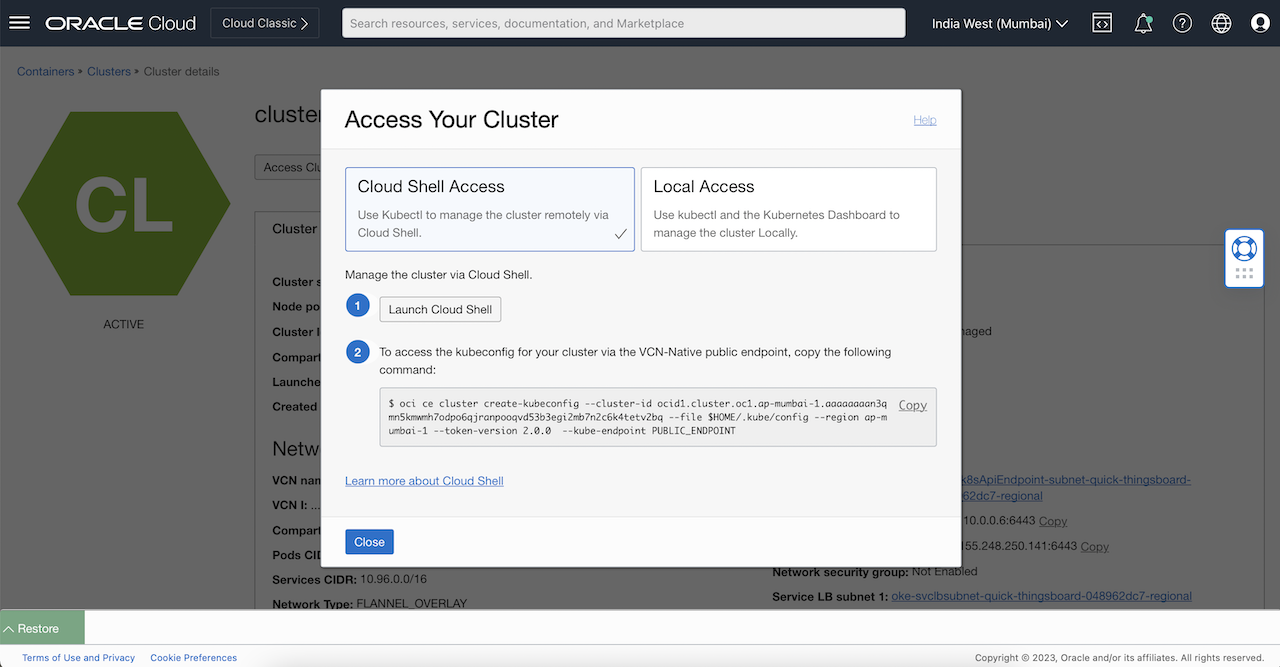Open Terms of Use and Privacy
The width and height of the screenshot is (1280, 667).
[x=79, y=658]
